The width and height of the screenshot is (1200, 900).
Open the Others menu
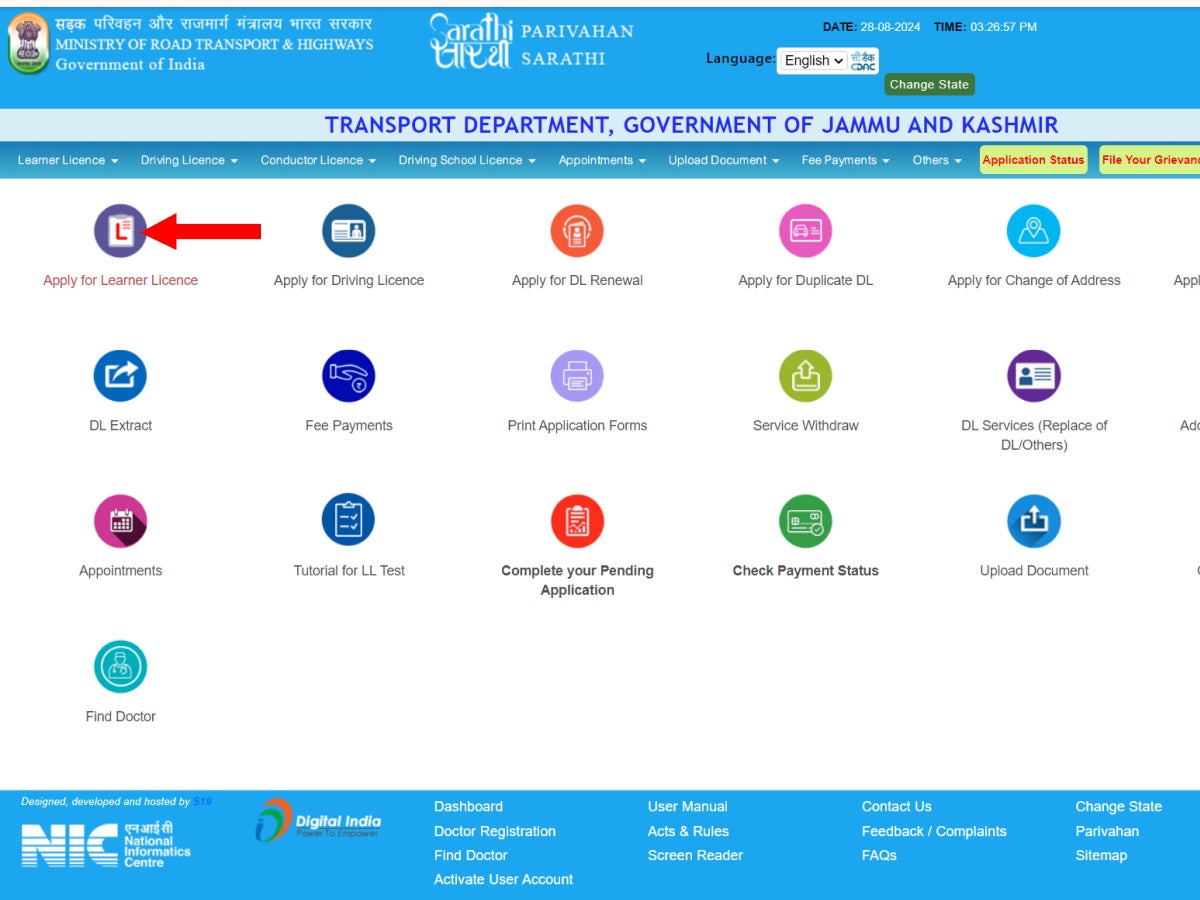[x=934, y=160]
